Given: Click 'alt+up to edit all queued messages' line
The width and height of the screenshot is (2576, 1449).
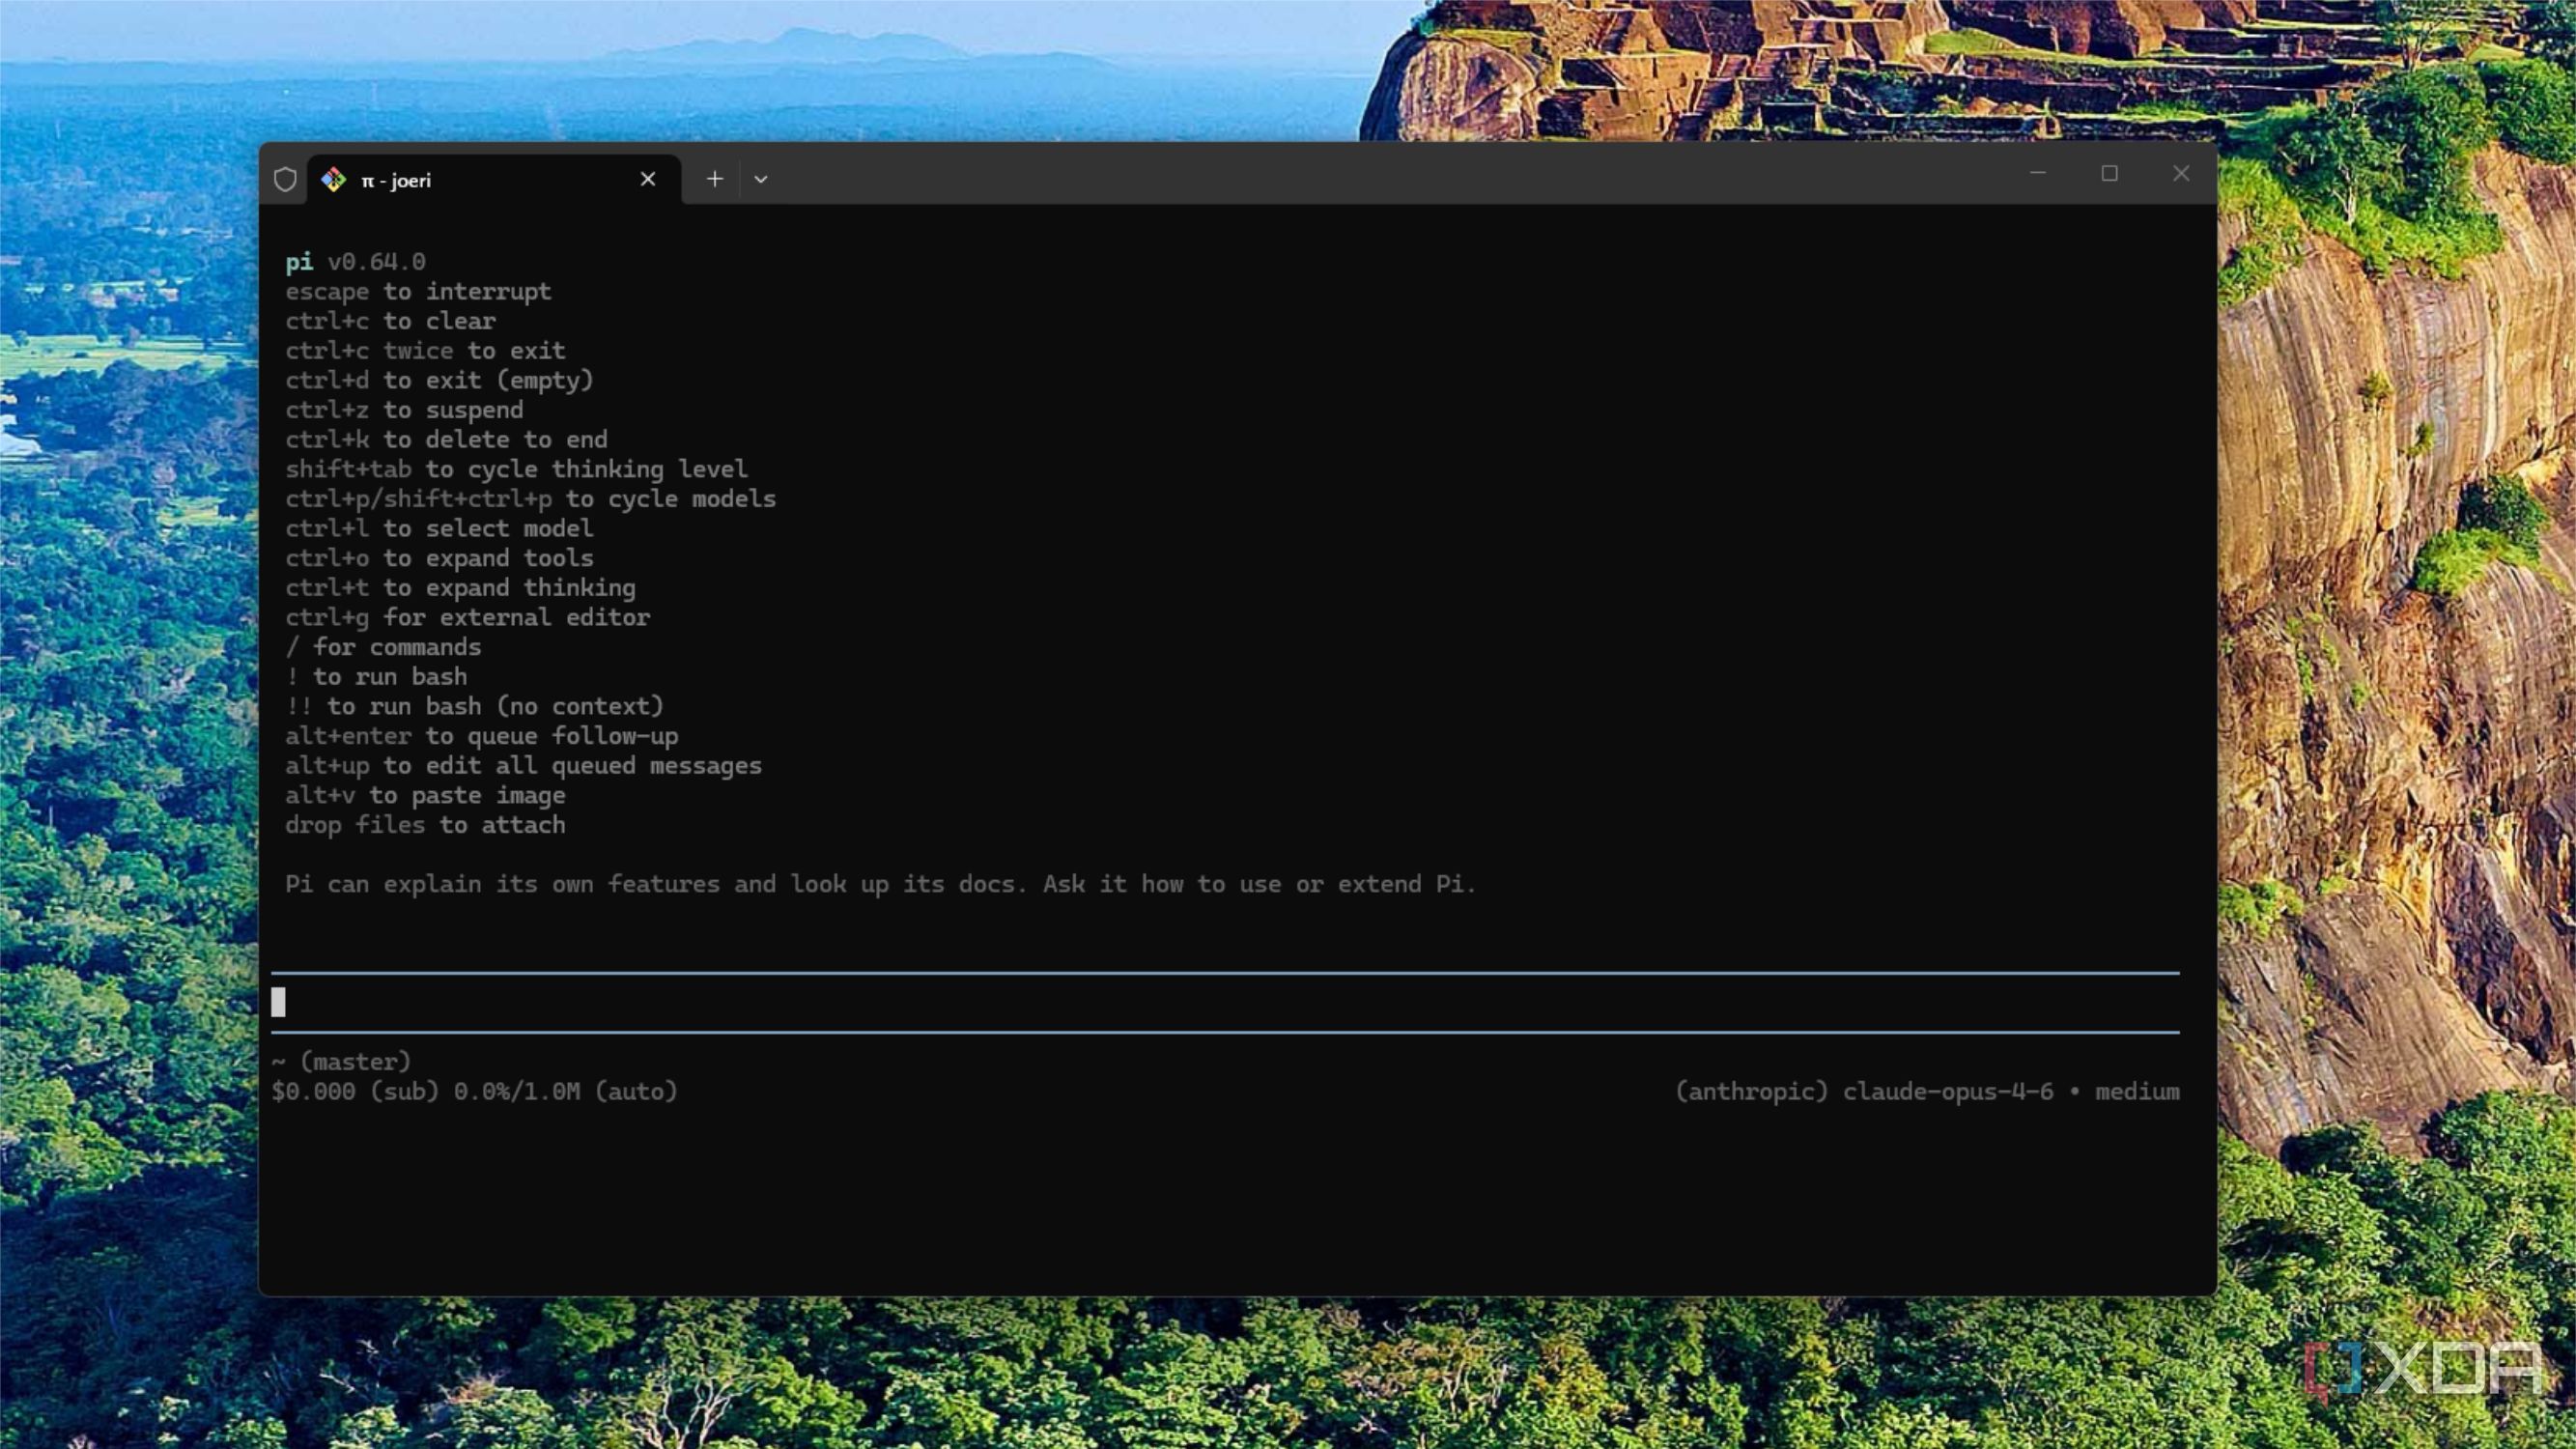Looking at the screenshot, I should (x=523, y=766).
